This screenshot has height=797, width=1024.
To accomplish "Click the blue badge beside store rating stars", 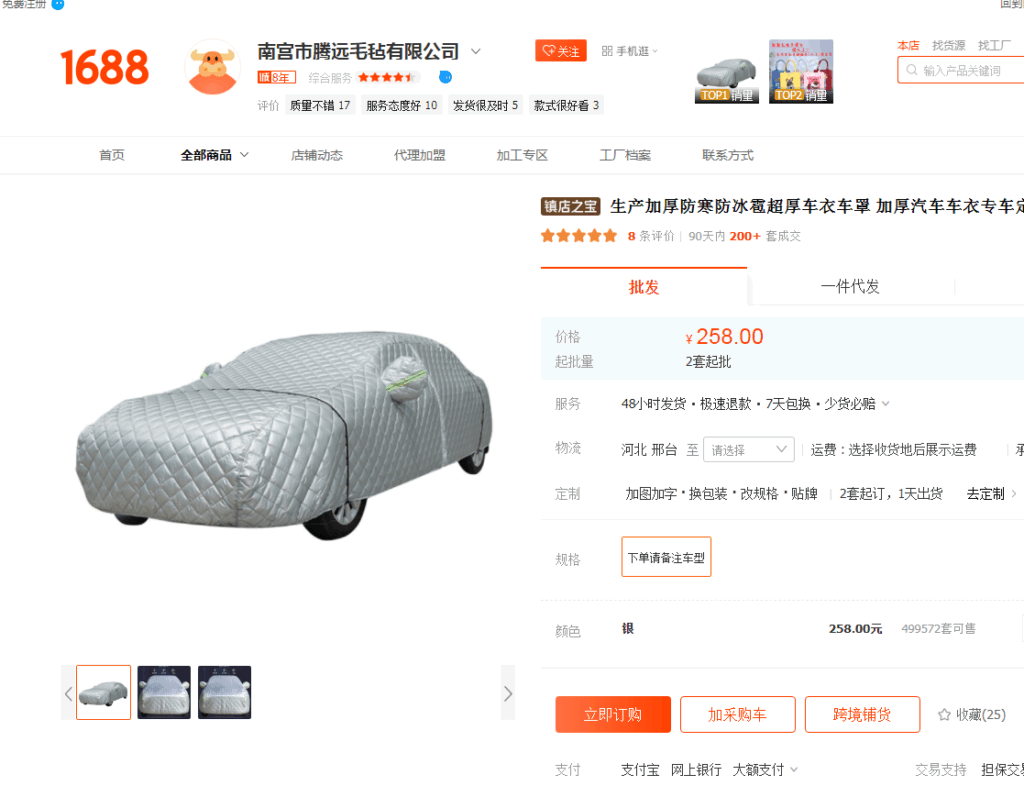I will 445,77.
